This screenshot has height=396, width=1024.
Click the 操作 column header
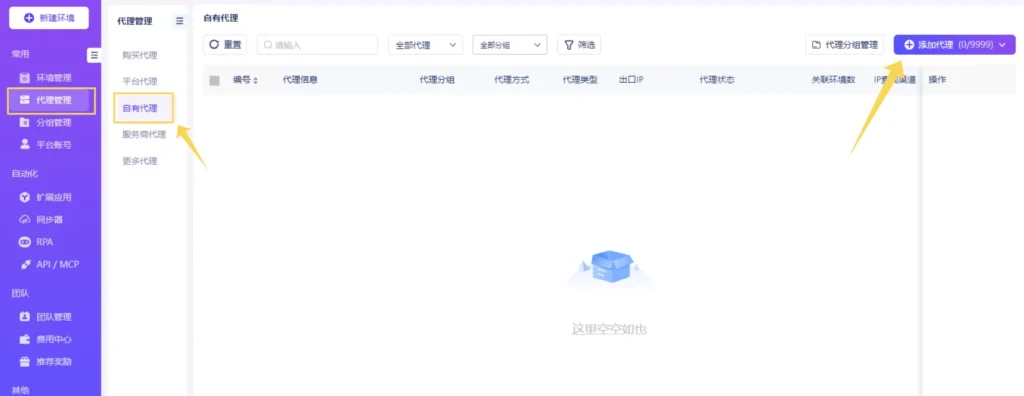(x=937, y=80)
